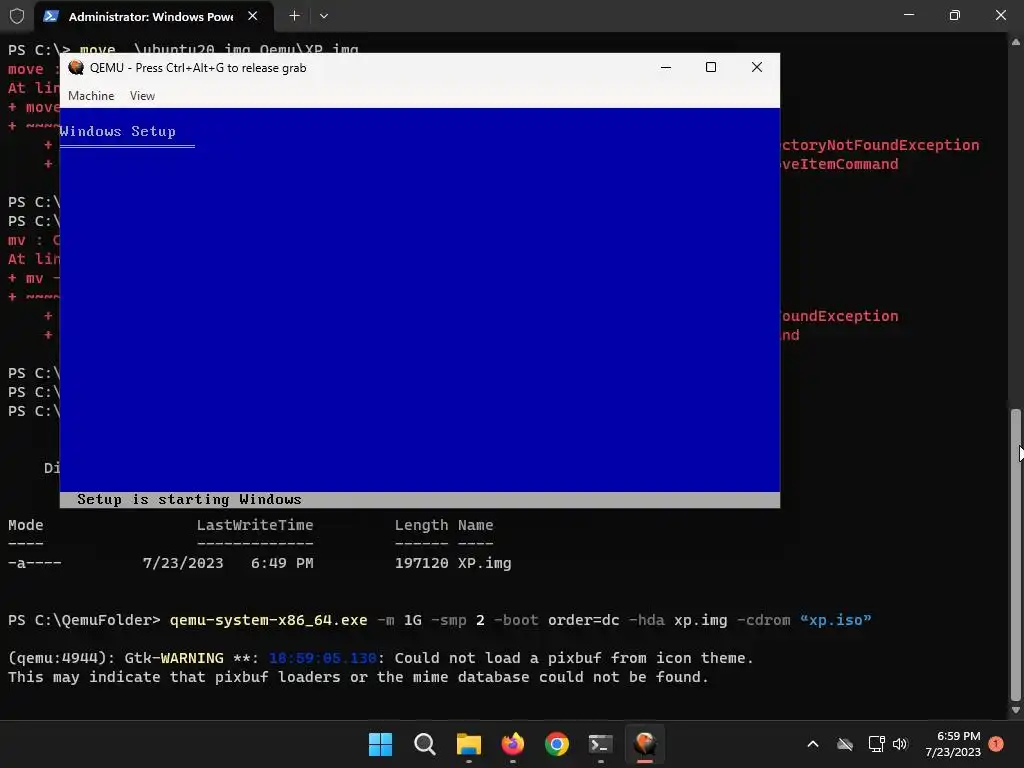Open network settings tray icon
1024x768 pixels.
[x=876, y=744]
